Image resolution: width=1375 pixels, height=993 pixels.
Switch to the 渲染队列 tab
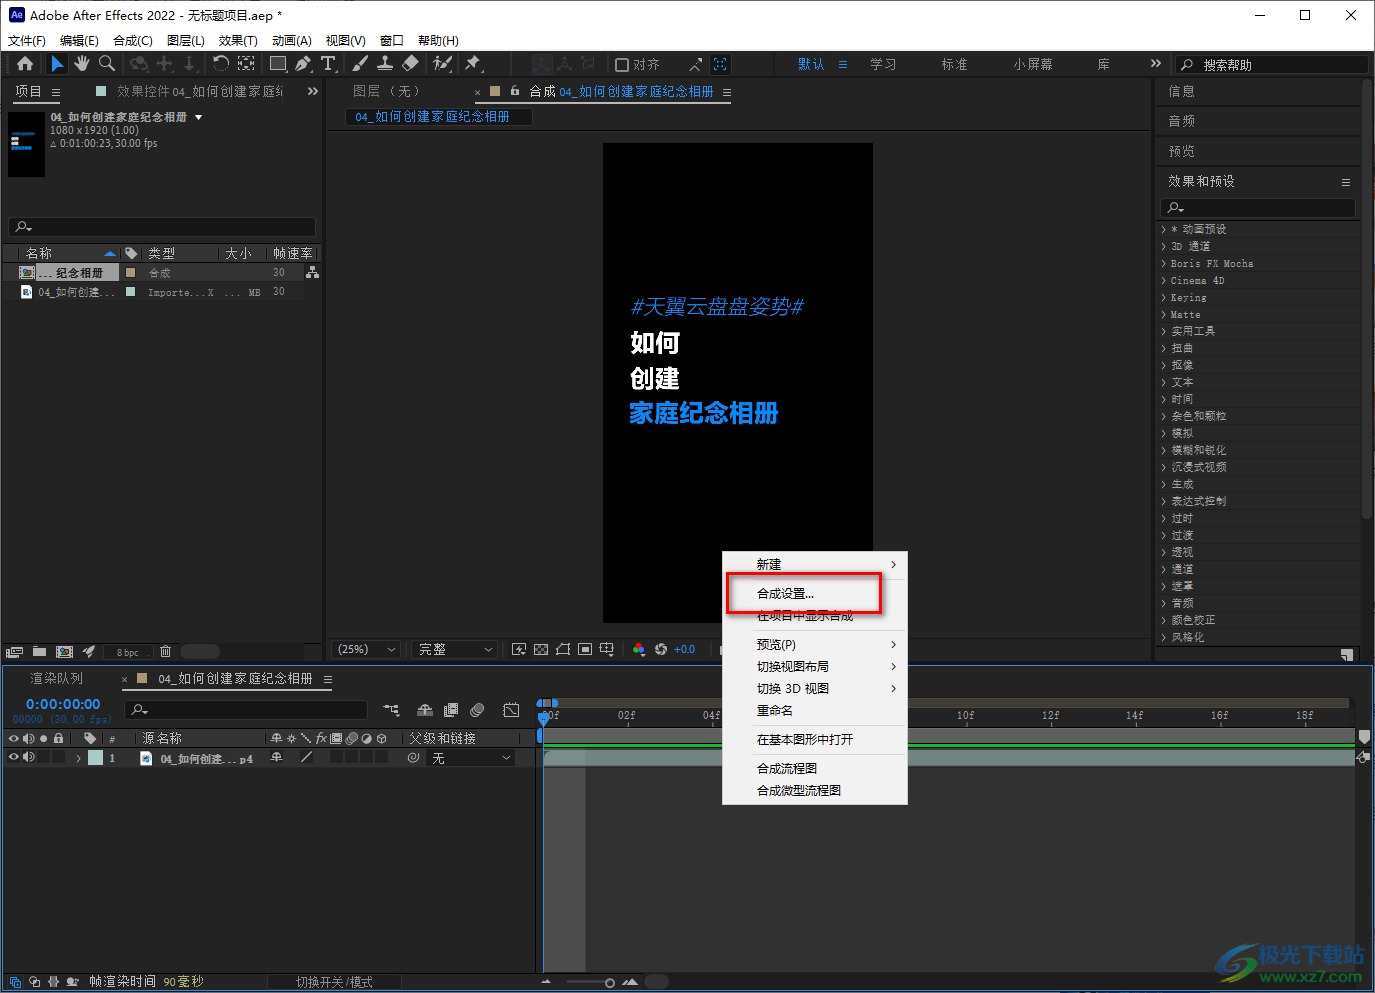tap(56, 679)
